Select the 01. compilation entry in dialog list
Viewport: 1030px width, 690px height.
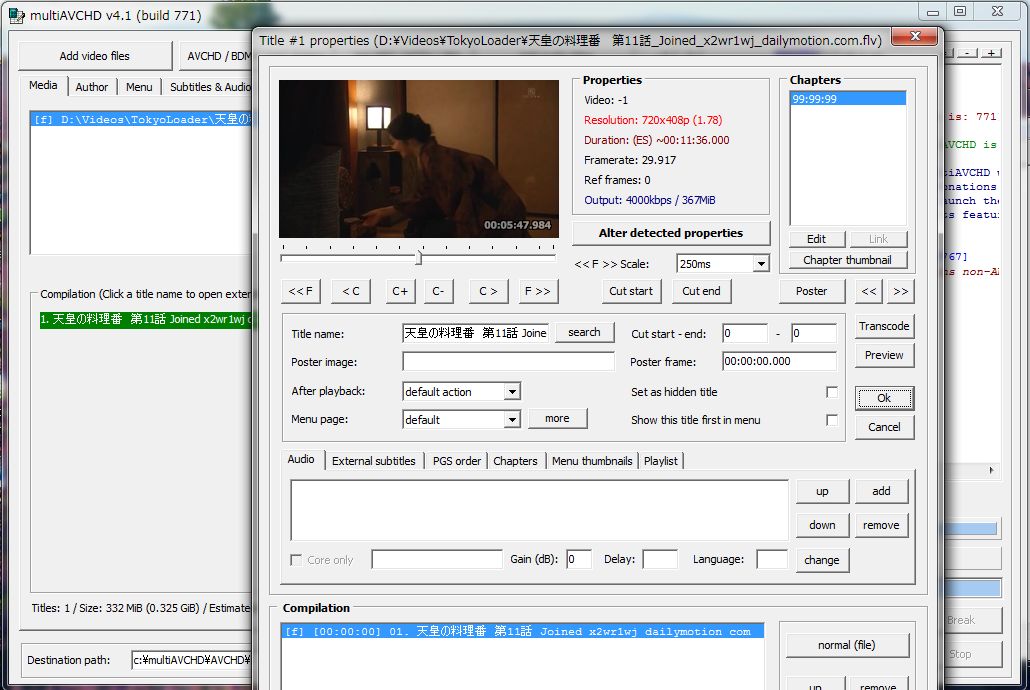coord(523,632)
